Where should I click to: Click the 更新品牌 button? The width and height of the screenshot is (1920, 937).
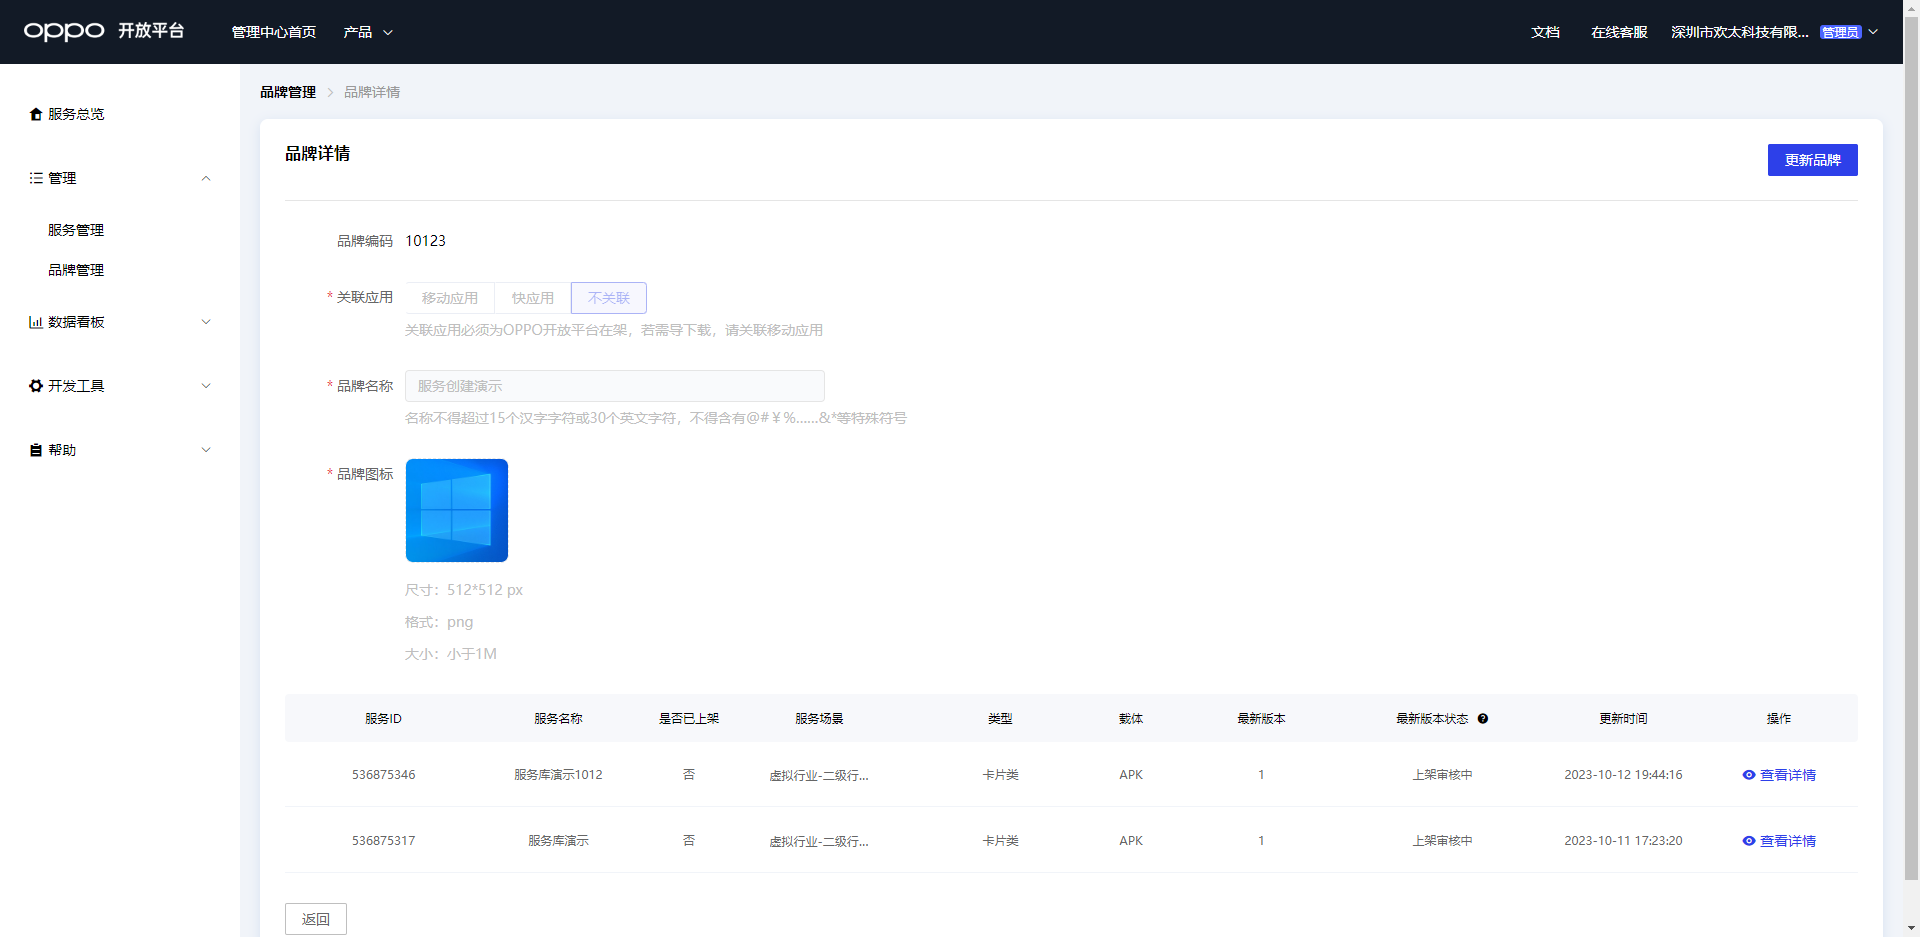[x=1812, y=160]
